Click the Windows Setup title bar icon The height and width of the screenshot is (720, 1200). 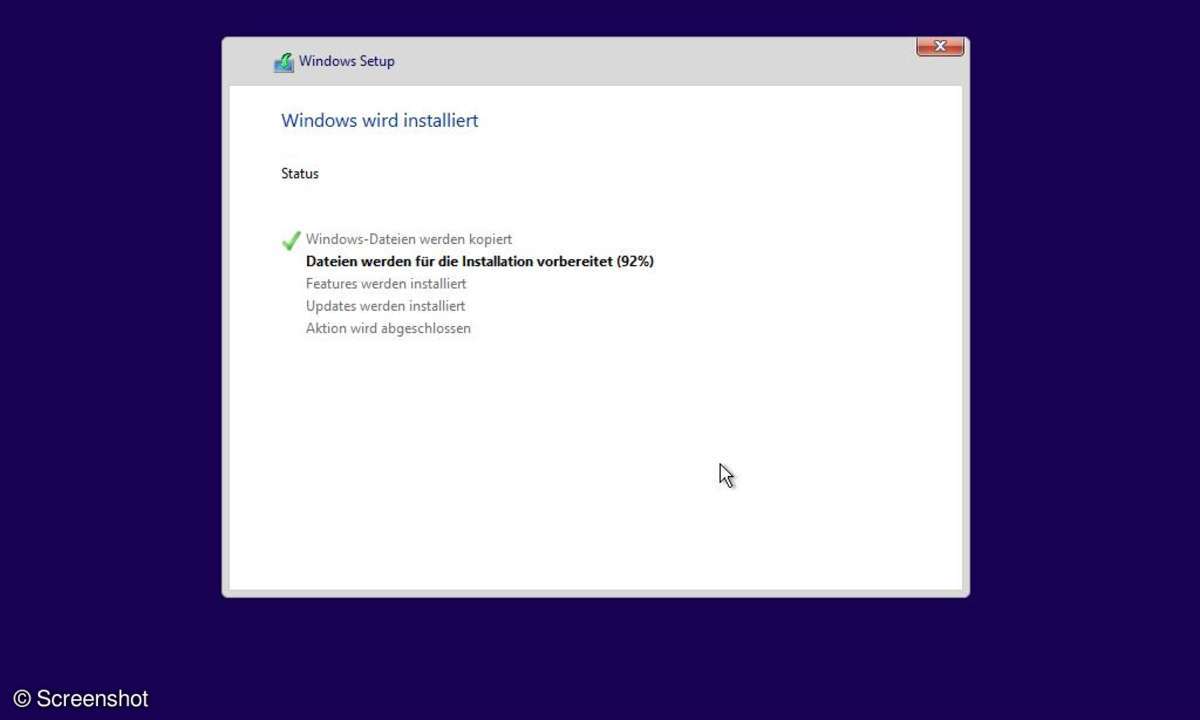point(284,62)
